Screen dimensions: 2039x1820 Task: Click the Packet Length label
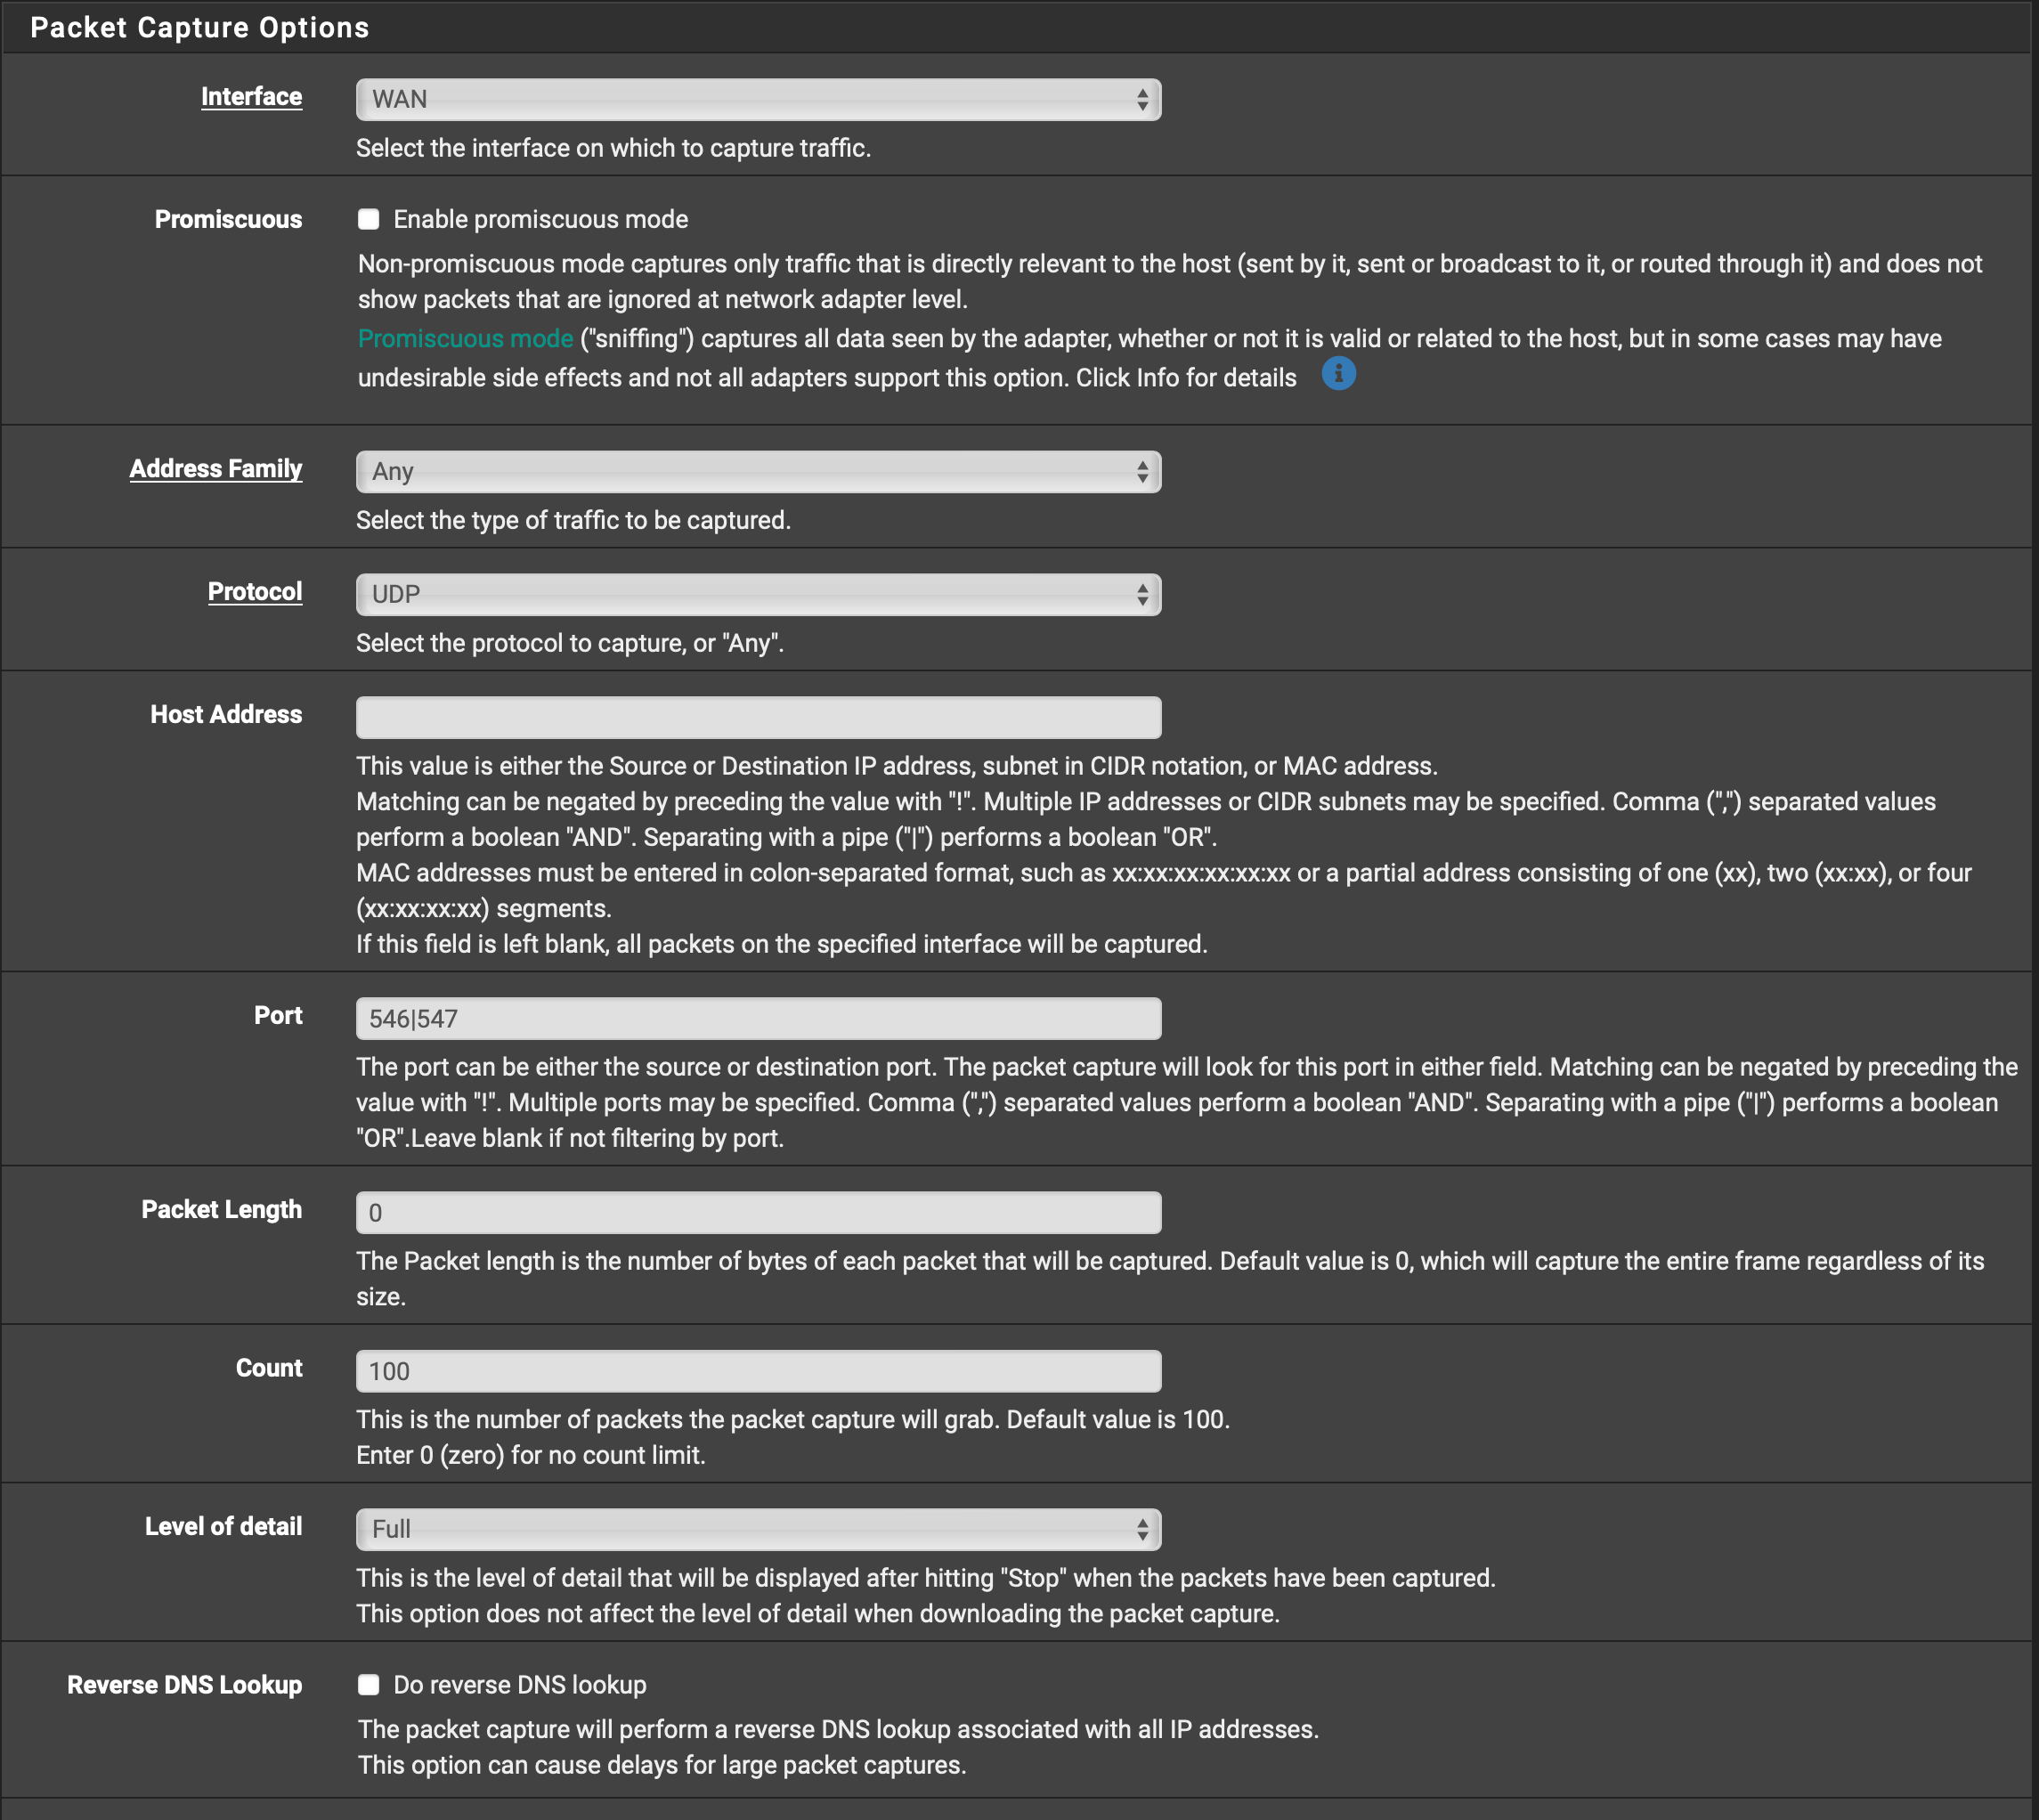point(222,1210)
